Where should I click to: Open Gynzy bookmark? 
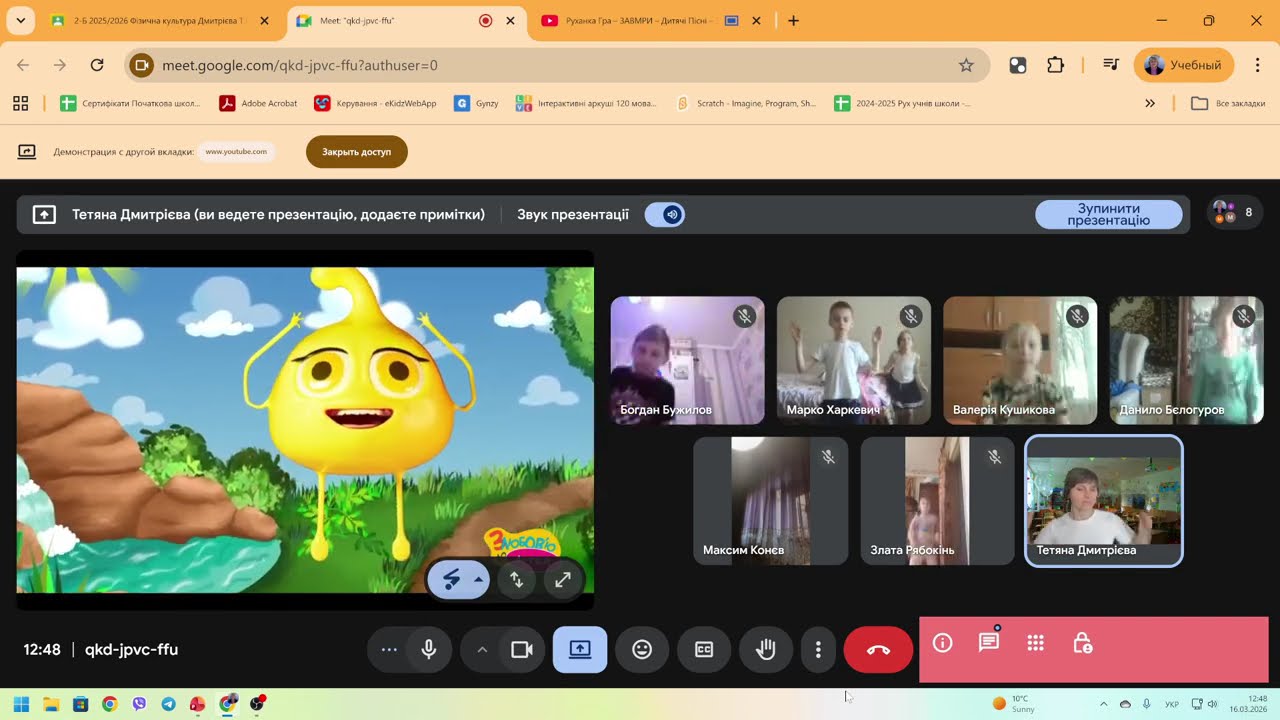[476, 103]
